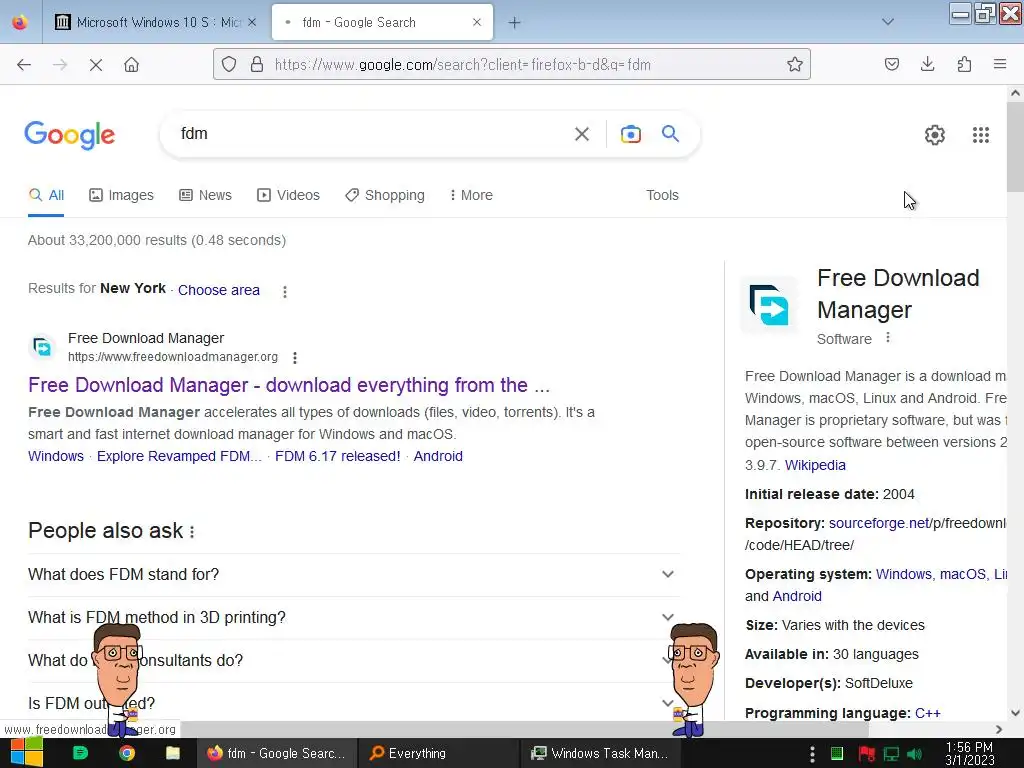Close the Microsoft Windows 10 S tab
The height and width of the screenshot is (768, 1024).
252,22
